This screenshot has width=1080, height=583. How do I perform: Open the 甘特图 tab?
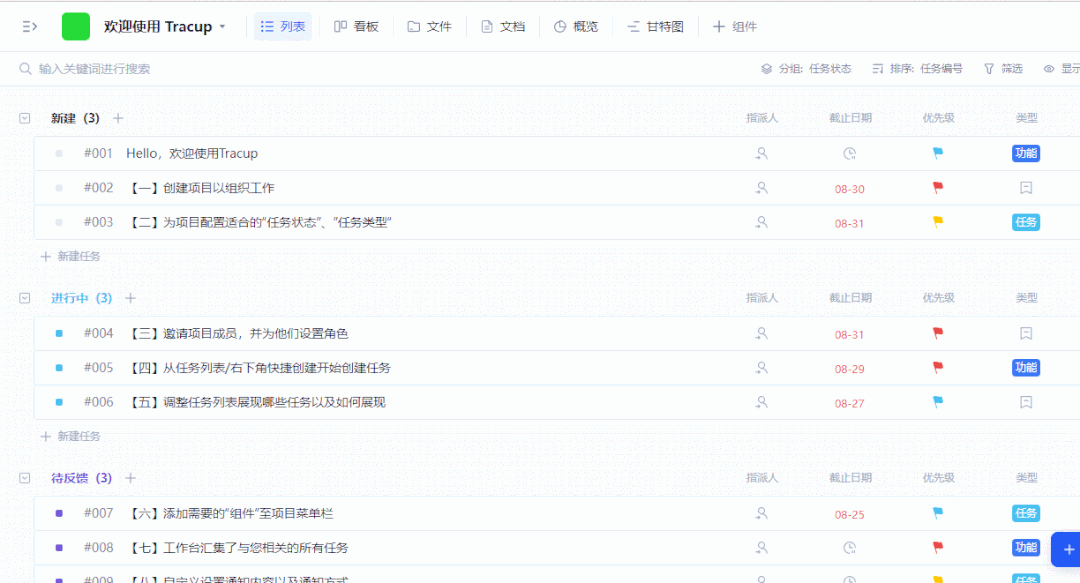655,27
